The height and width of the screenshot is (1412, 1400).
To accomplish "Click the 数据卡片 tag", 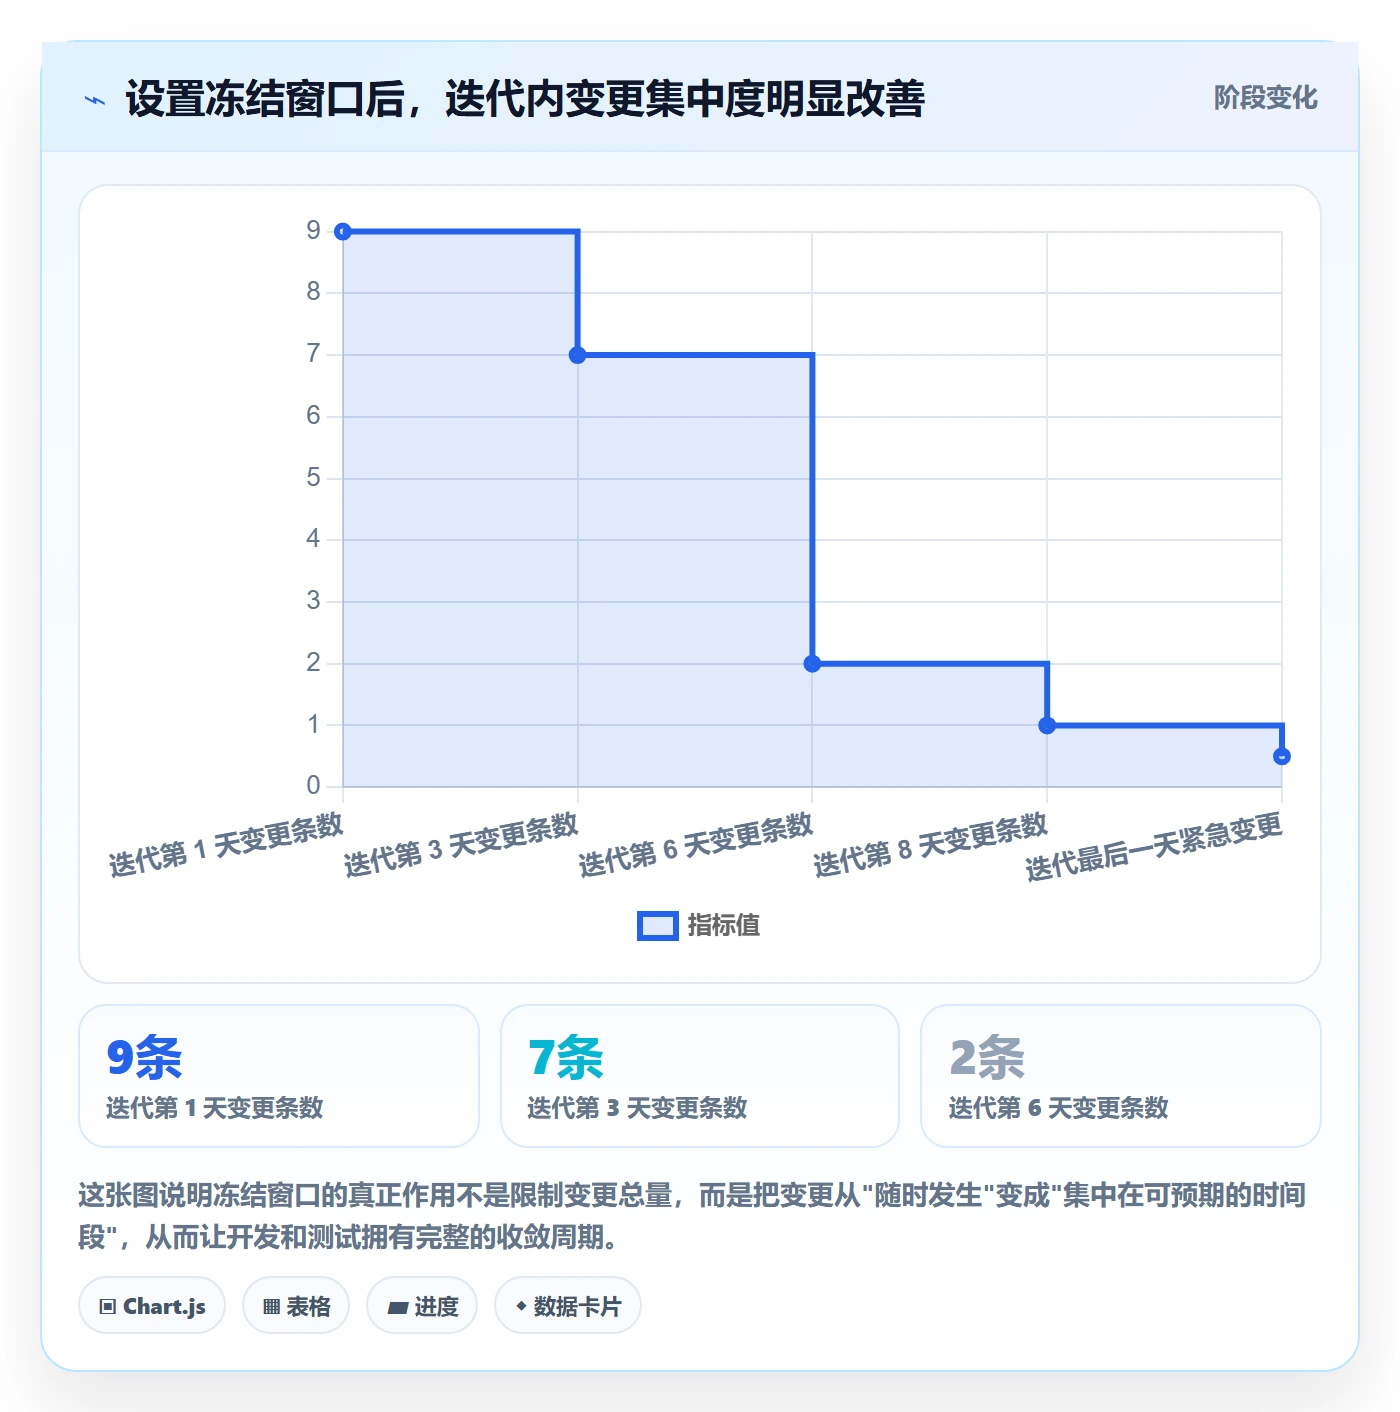I will point(568,1306).
